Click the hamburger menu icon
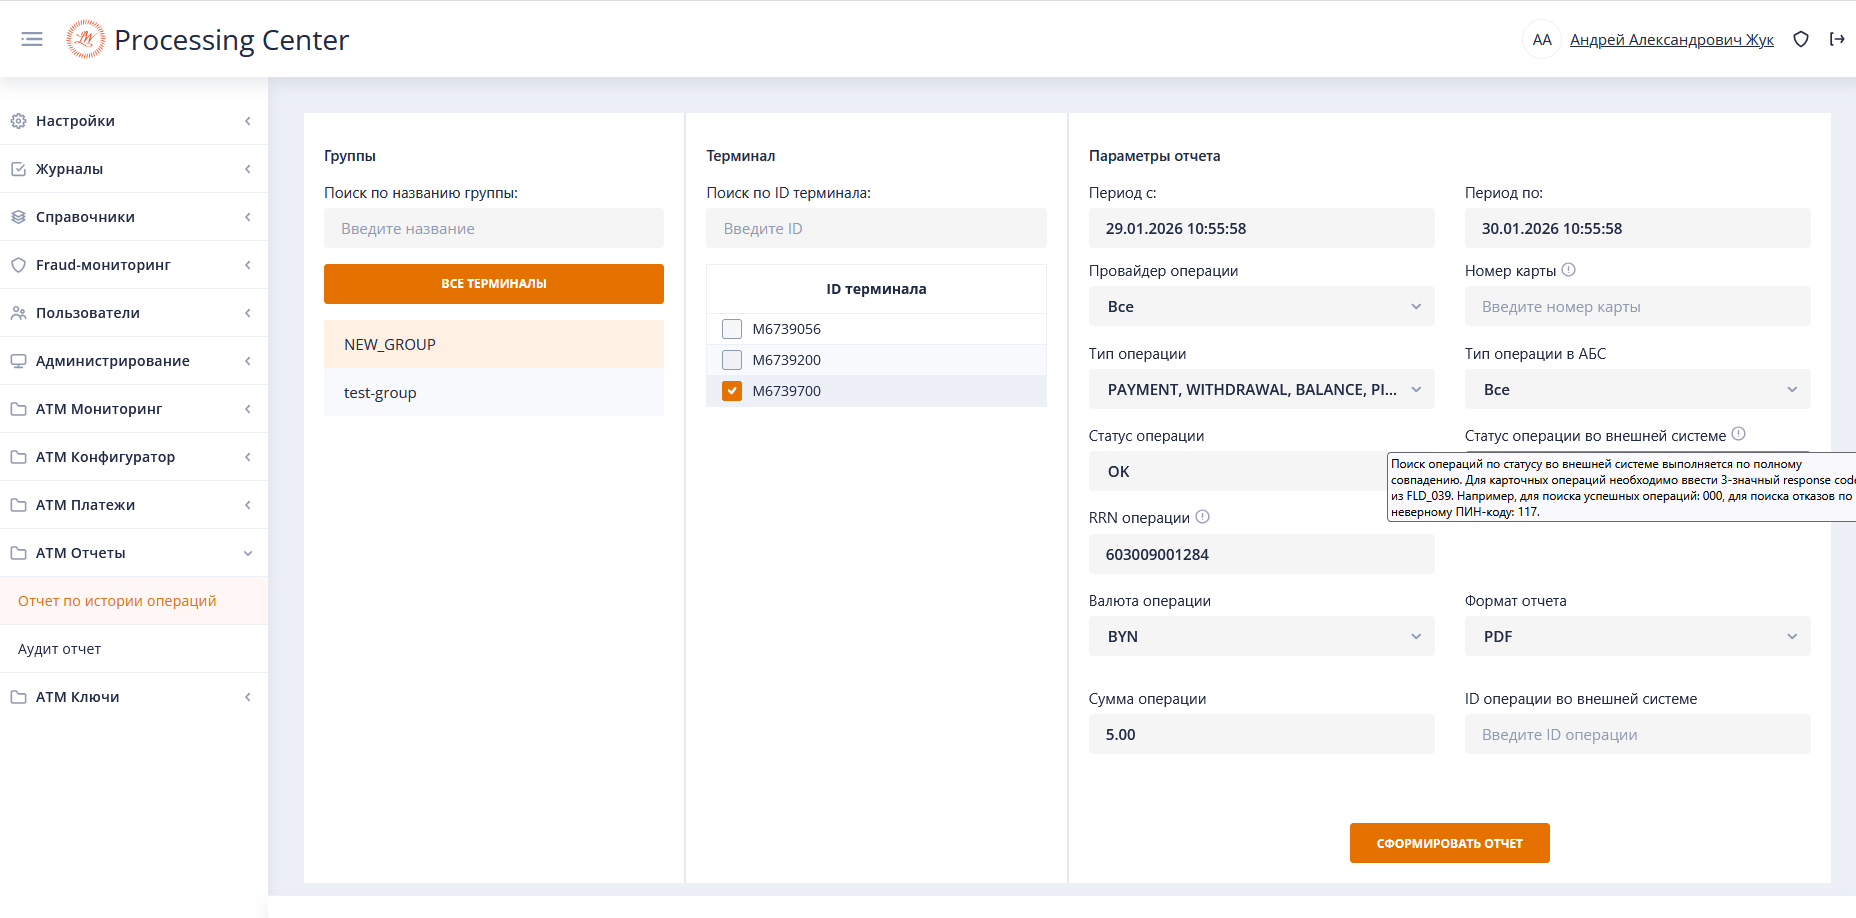 (x=32, y=39)
